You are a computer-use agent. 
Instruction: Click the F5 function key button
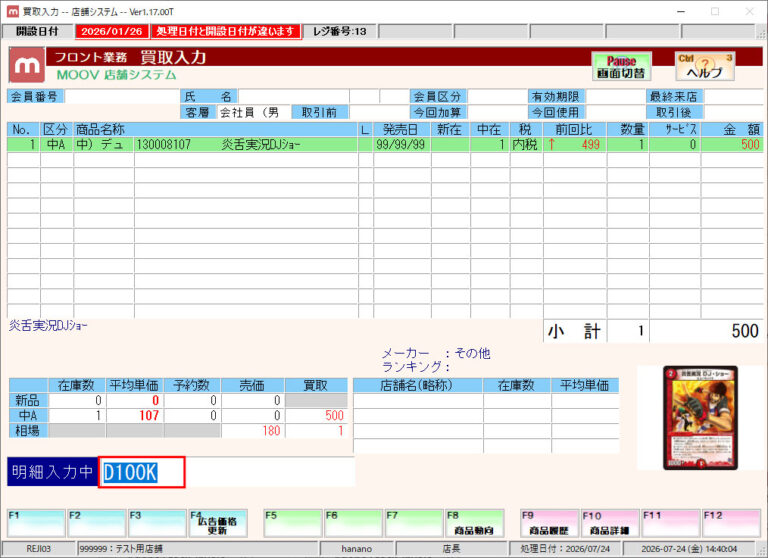[293, 523]
